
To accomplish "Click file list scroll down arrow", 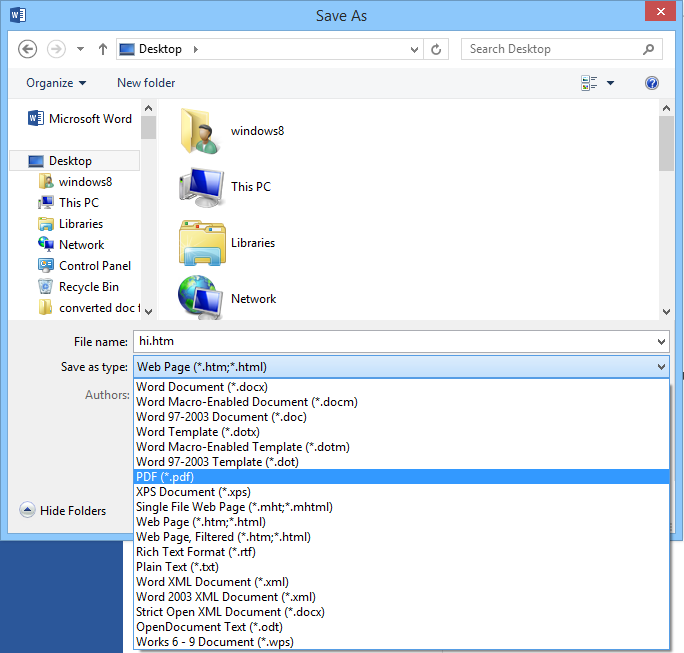I will coord(666,311).
